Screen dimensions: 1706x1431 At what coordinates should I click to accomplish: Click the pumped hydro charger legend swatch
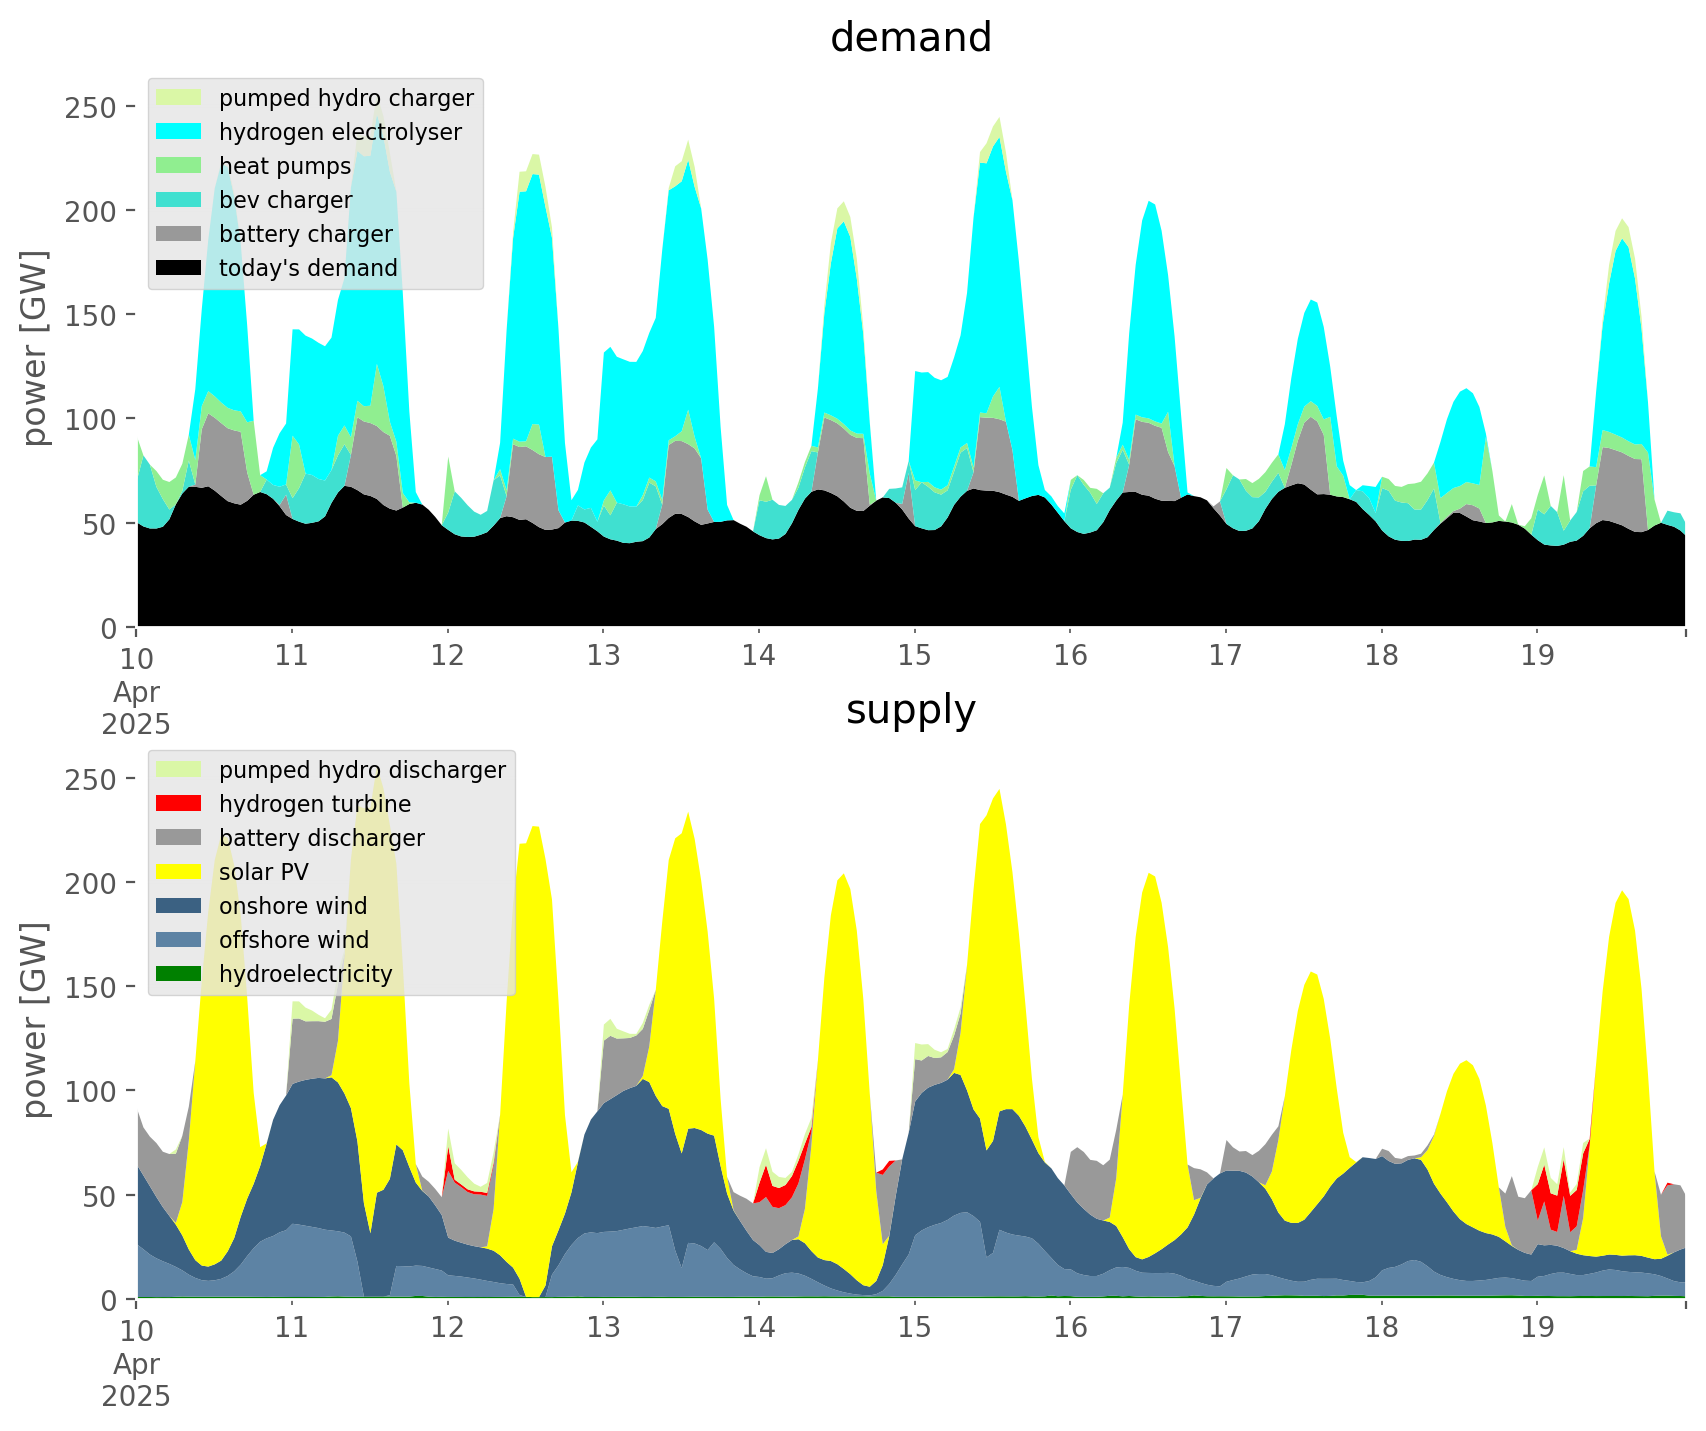pyautogui.click(x=179, y=98)
